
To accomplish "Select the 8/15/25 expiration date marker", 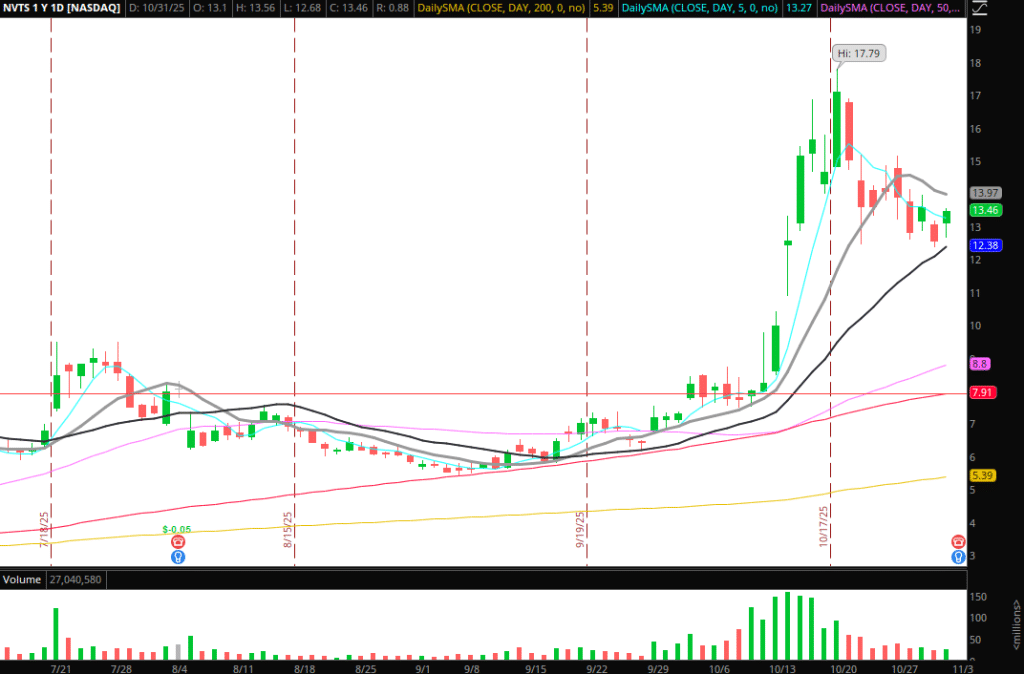I will click(287, 531).
